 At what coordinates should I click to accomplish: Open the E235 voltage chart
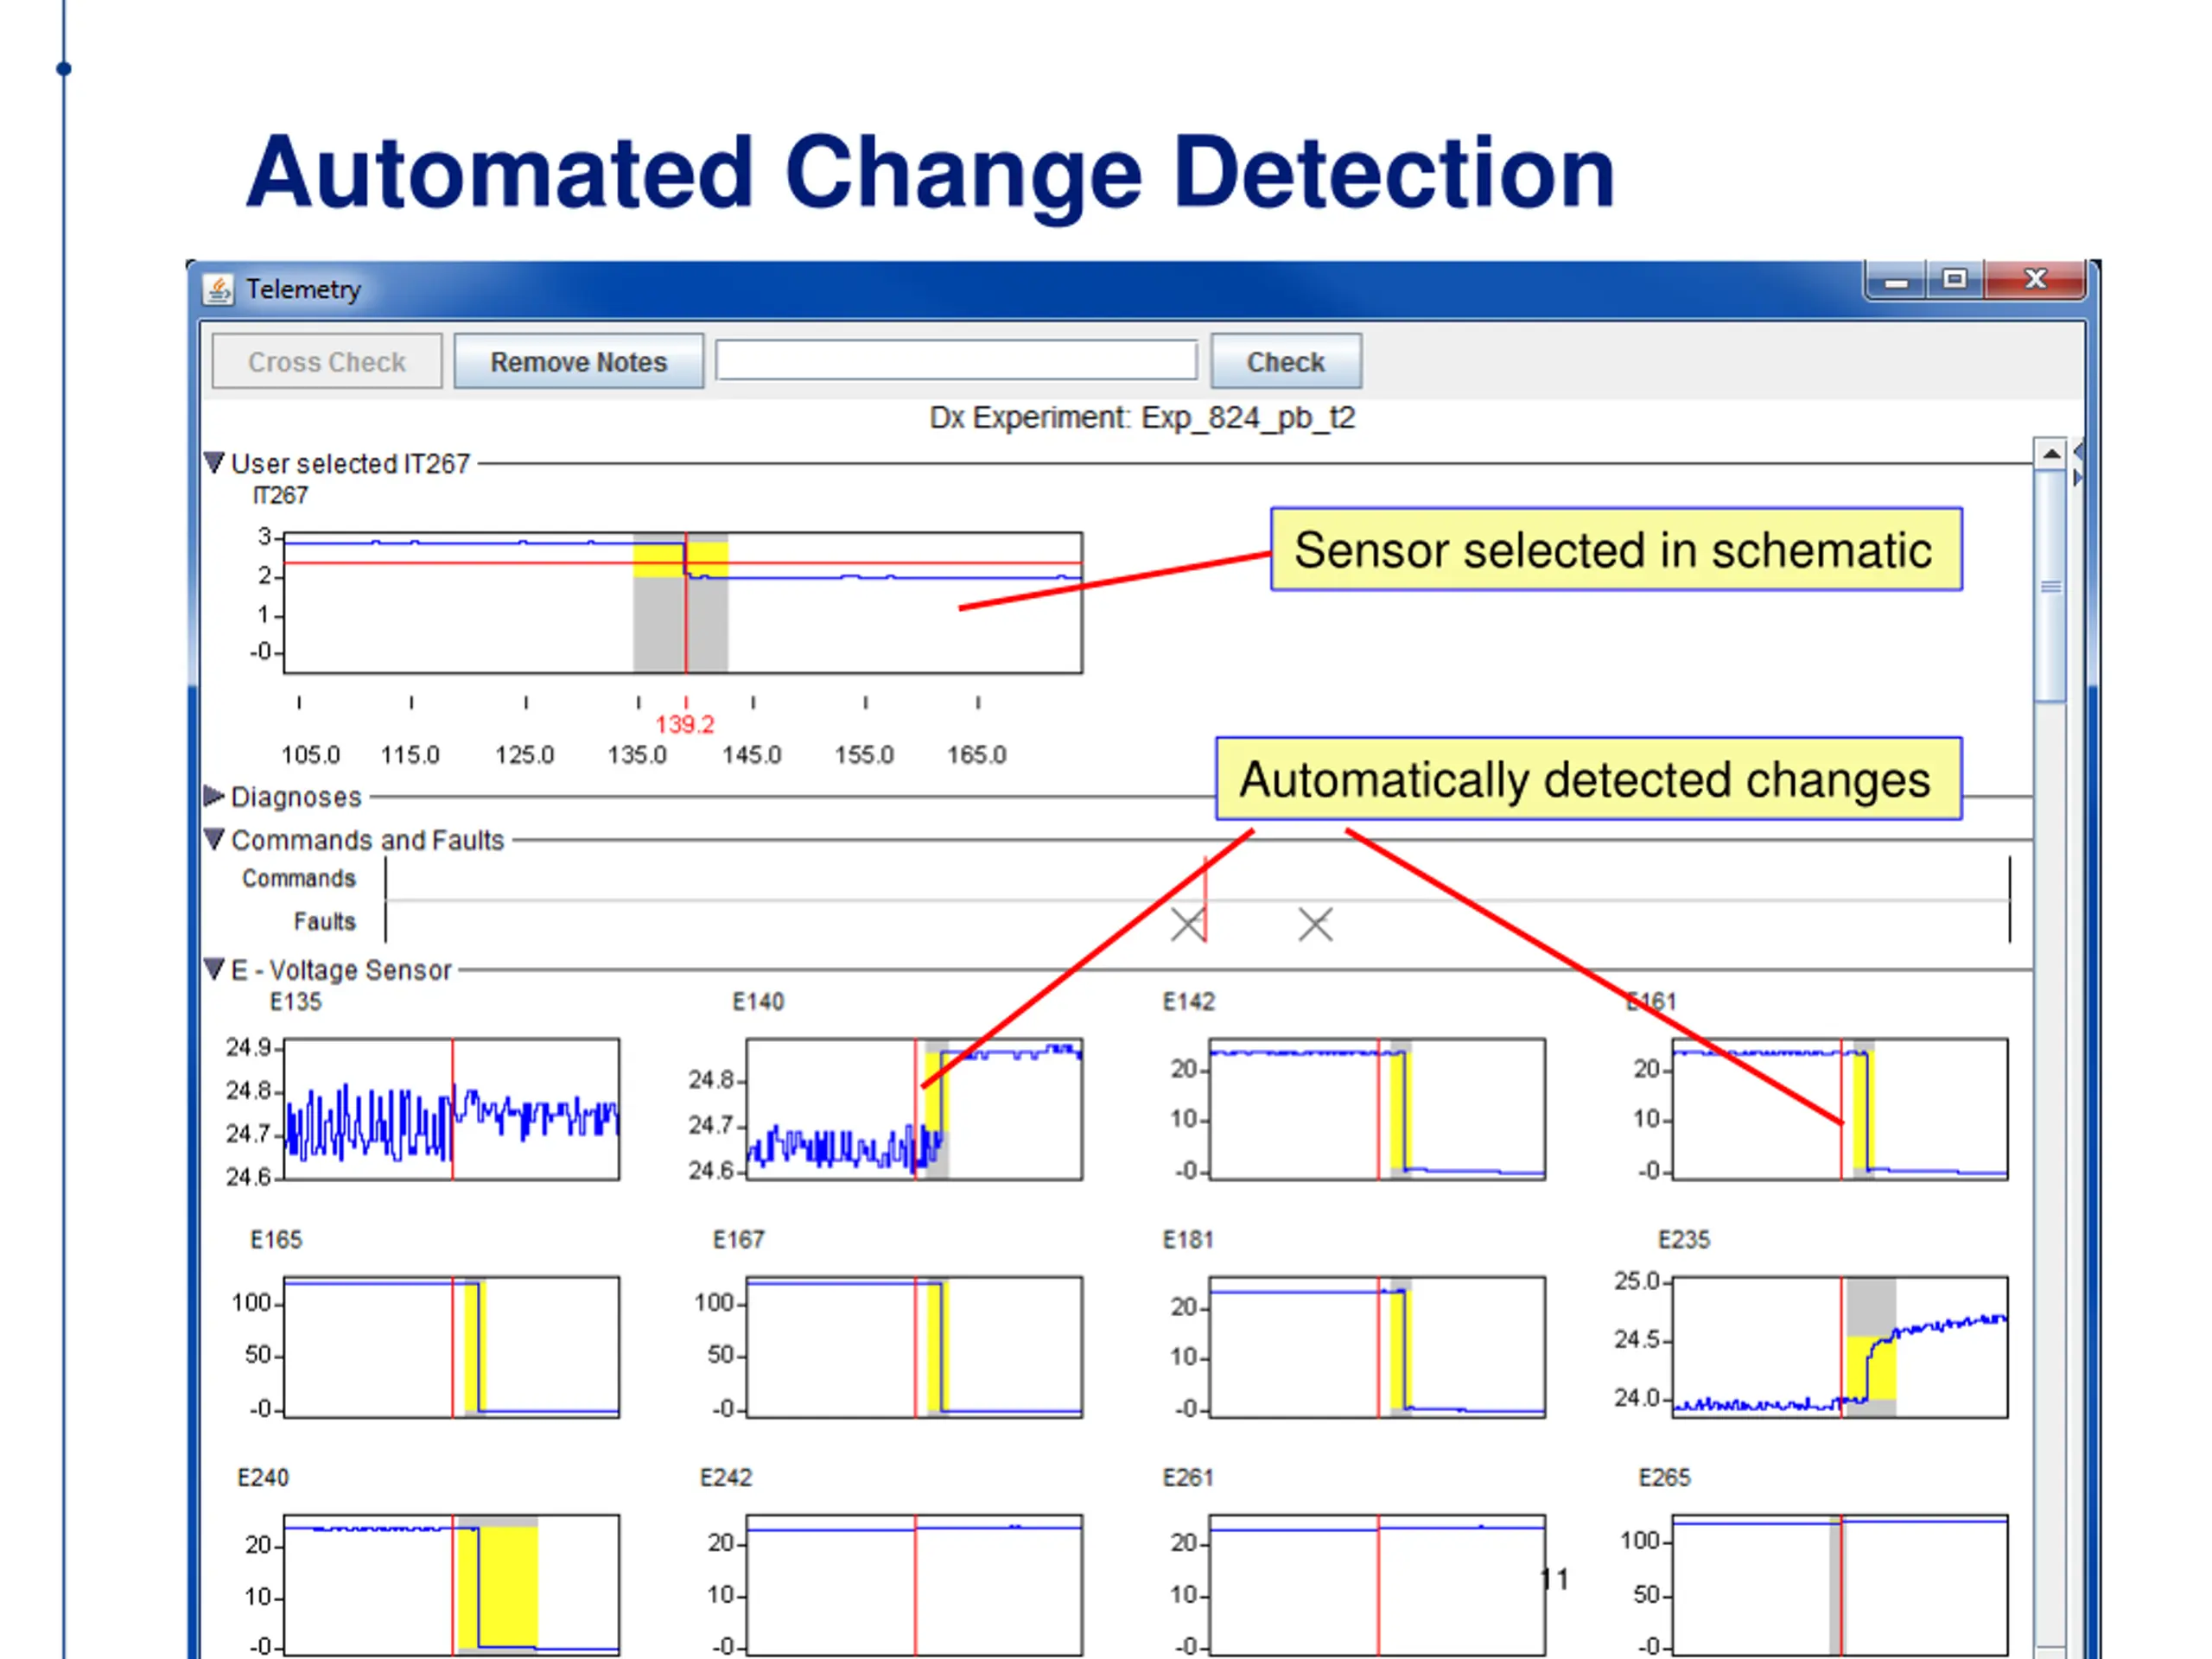tap(1840, 1347)
